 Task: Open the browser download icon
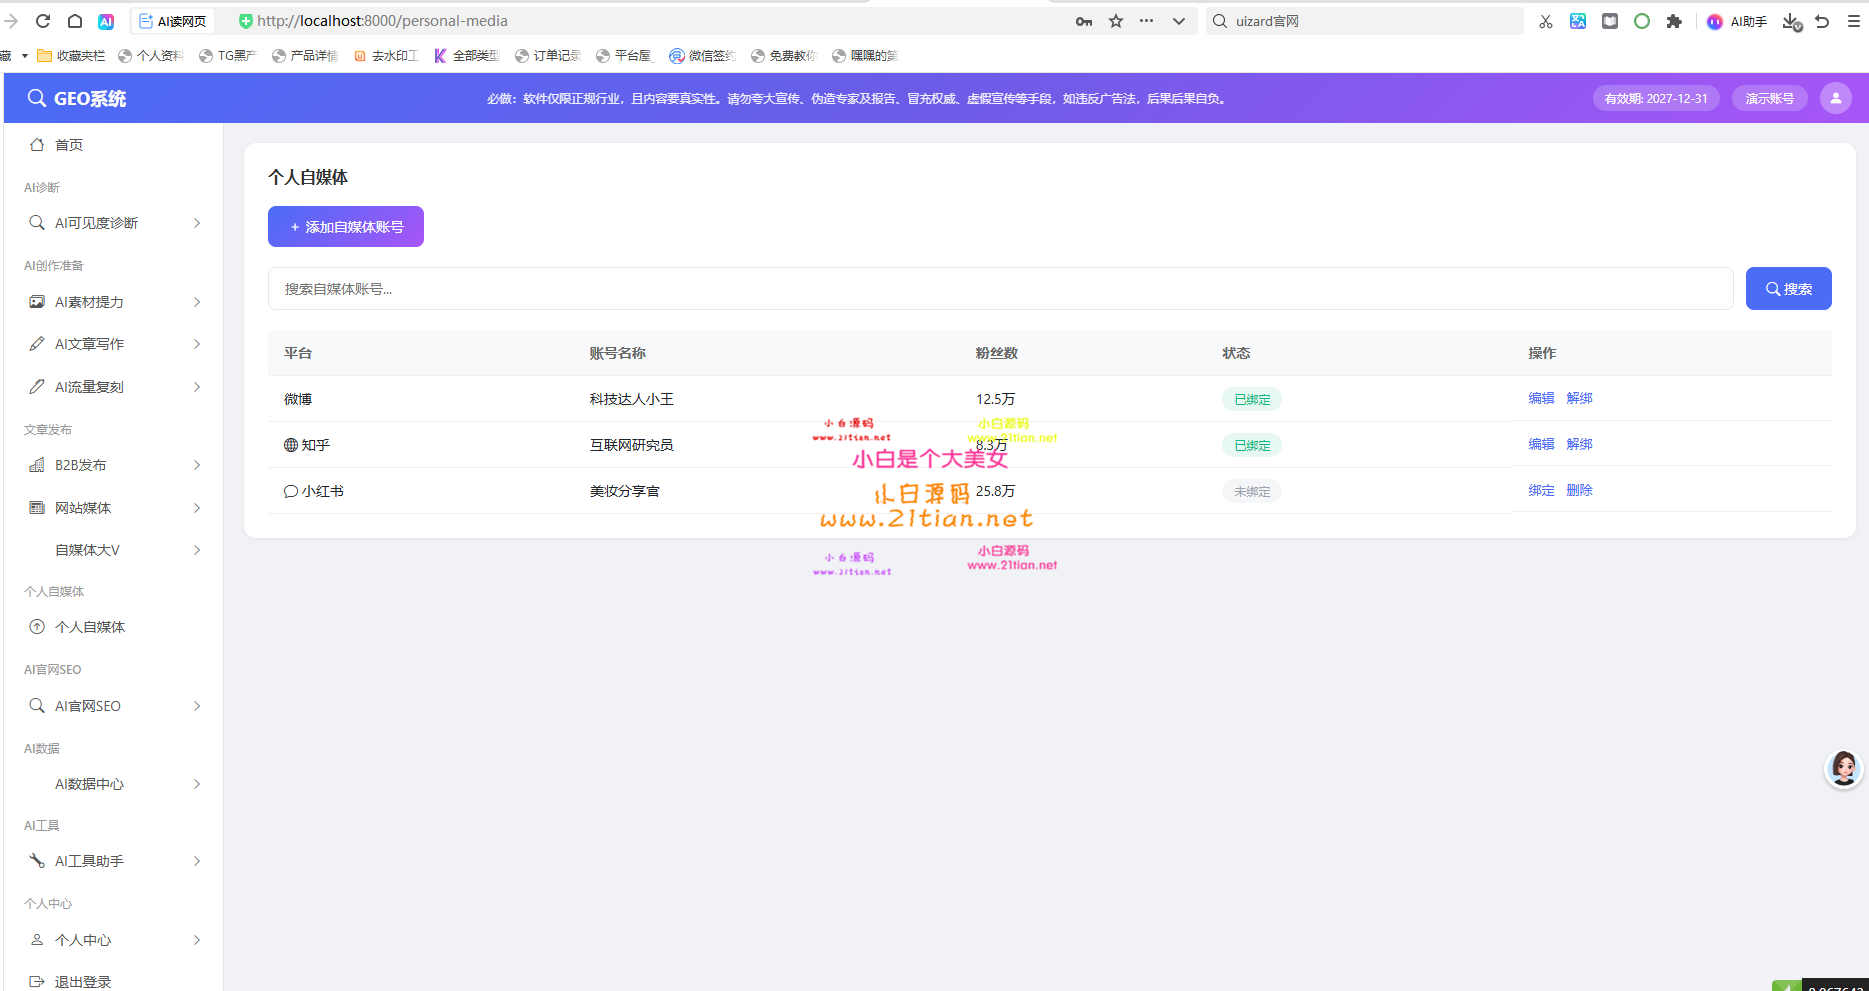(x=1791, y=21)
